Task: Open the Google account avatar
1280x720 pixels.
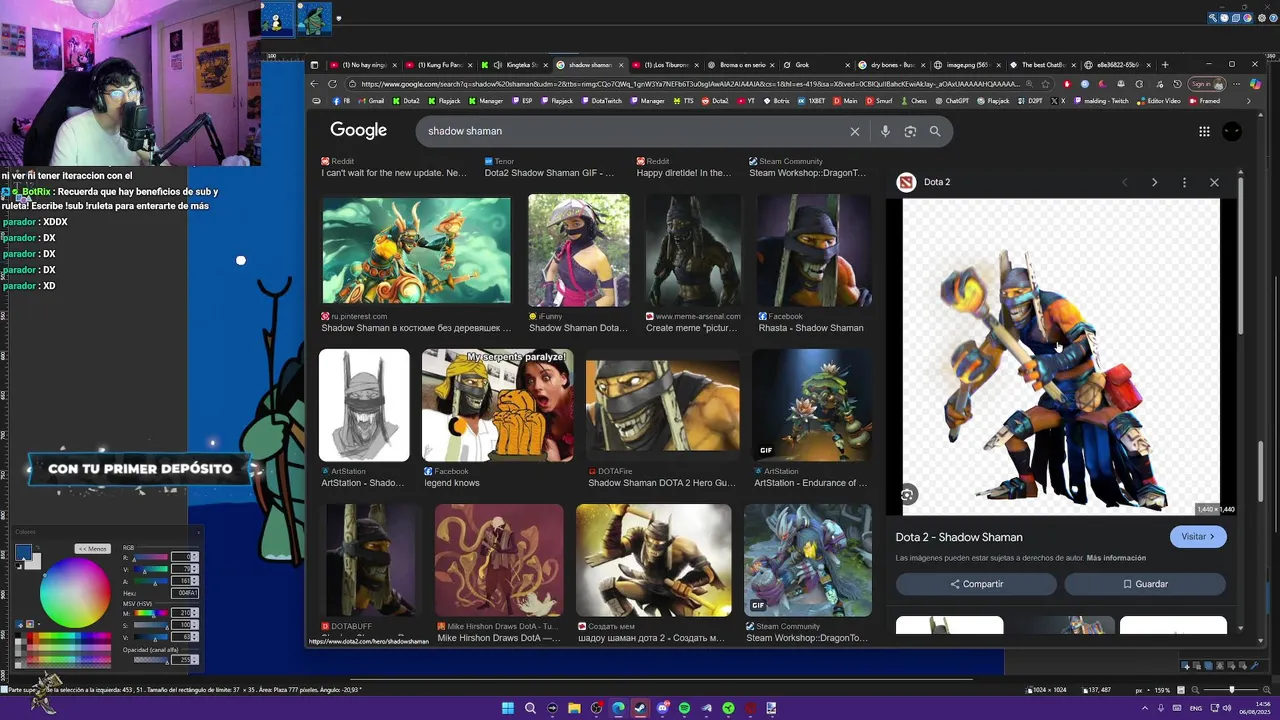Action: click(1232, 131)
